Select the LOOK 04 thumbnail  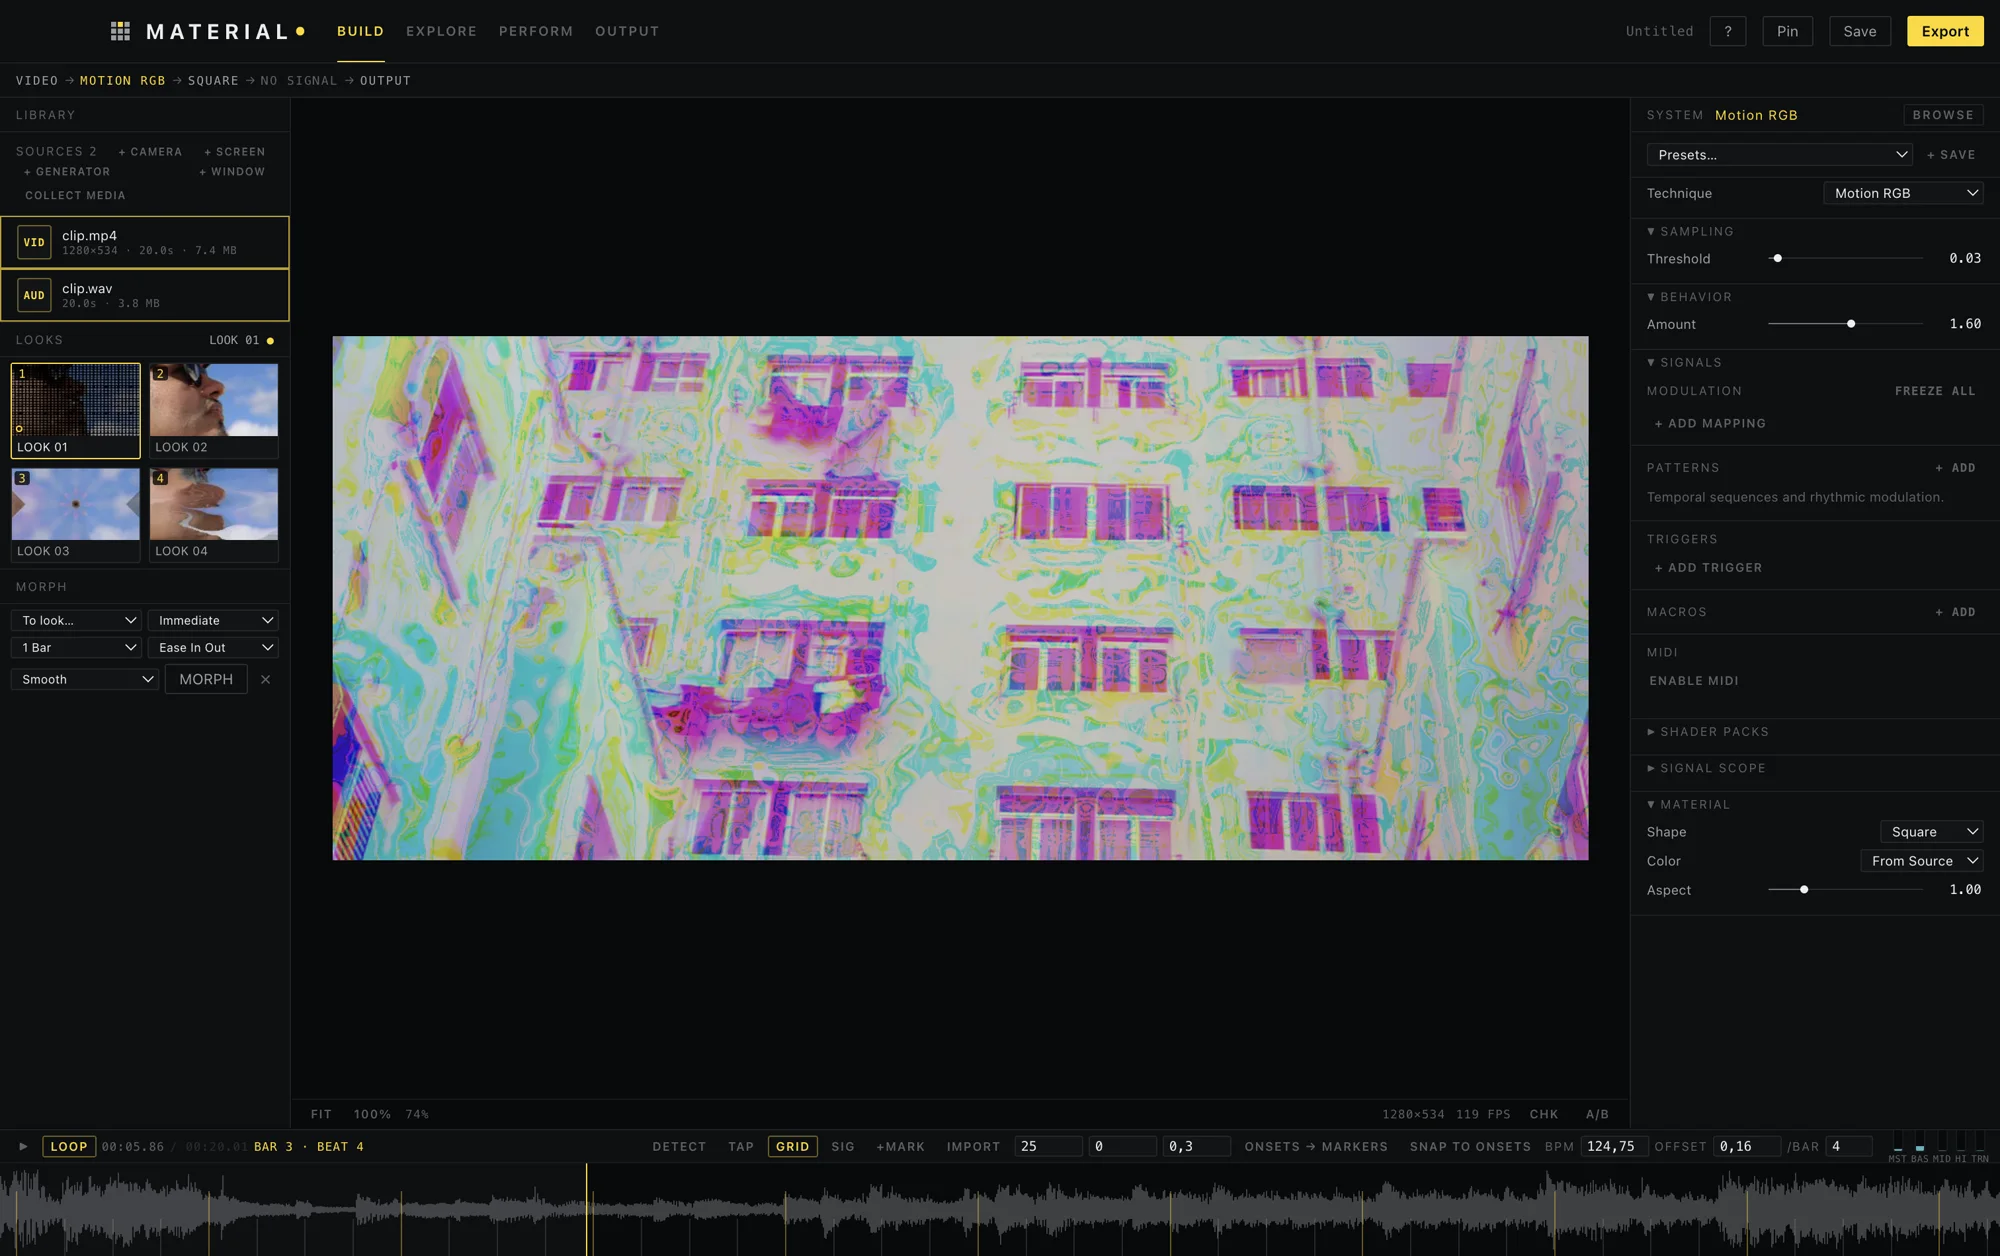pyautogui.click(x=213, y=514)
